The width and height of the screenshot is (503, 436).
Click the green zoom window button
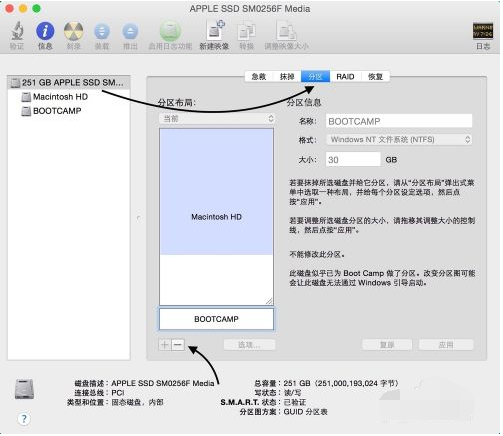tap(36, 9)
